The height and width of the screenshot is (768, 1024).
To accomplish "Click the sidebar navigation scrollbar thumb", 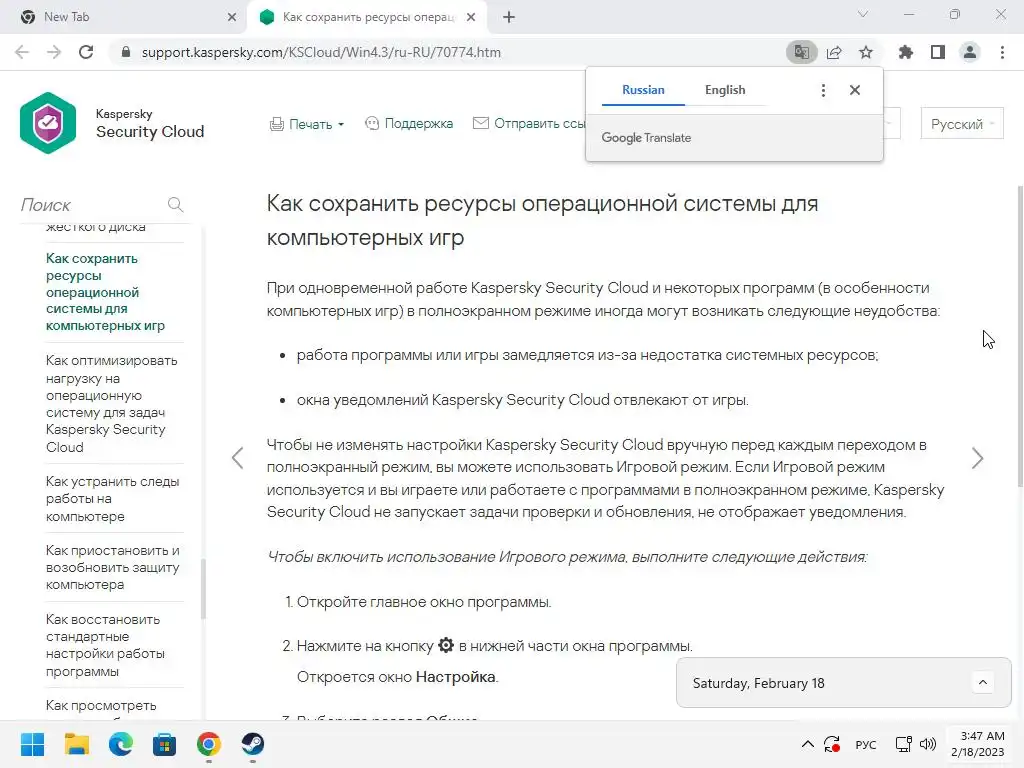I will 203,588.
